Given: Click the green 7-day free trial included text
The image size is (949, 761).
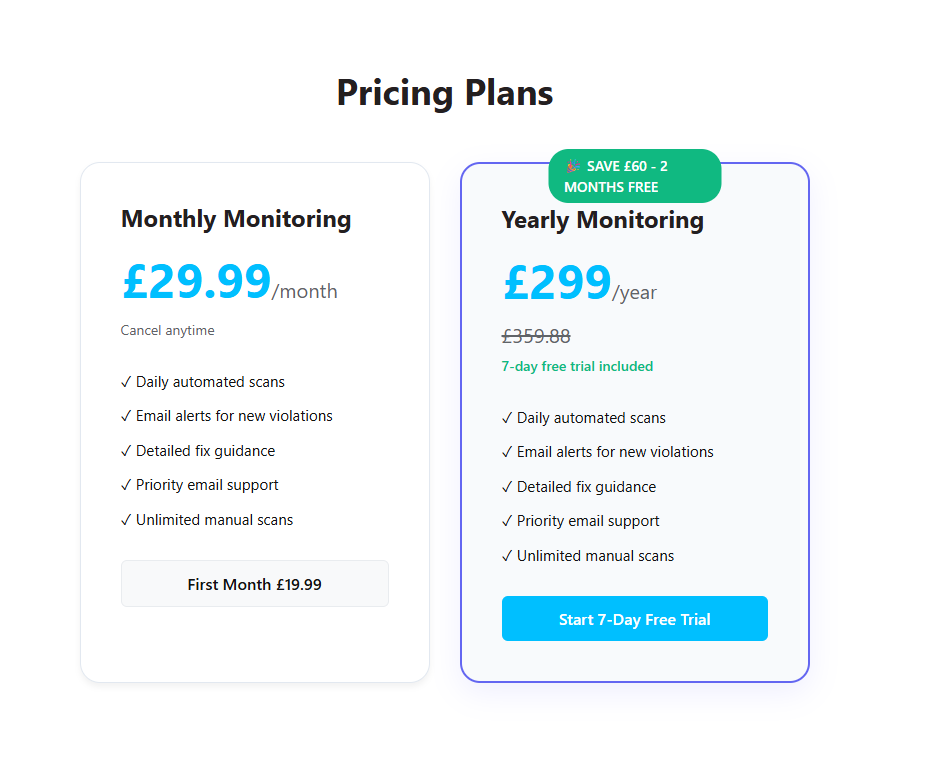Looking at the screenshot, I should (577, 367).
